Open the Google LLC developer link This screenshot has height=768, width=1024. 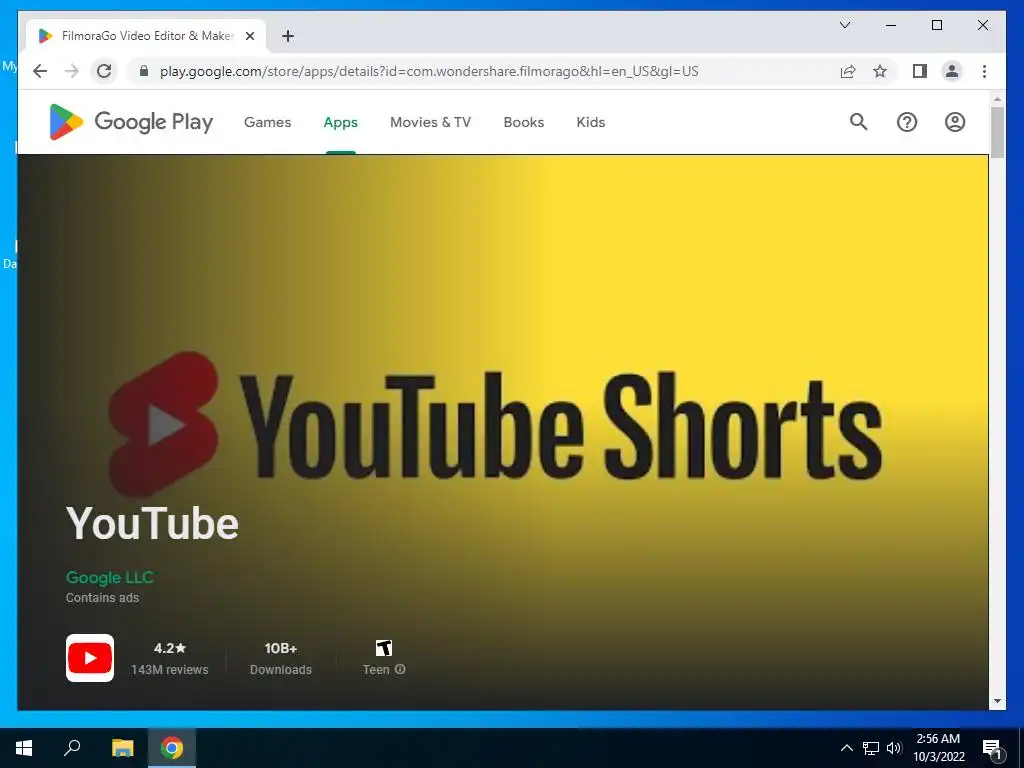(110, 577)
